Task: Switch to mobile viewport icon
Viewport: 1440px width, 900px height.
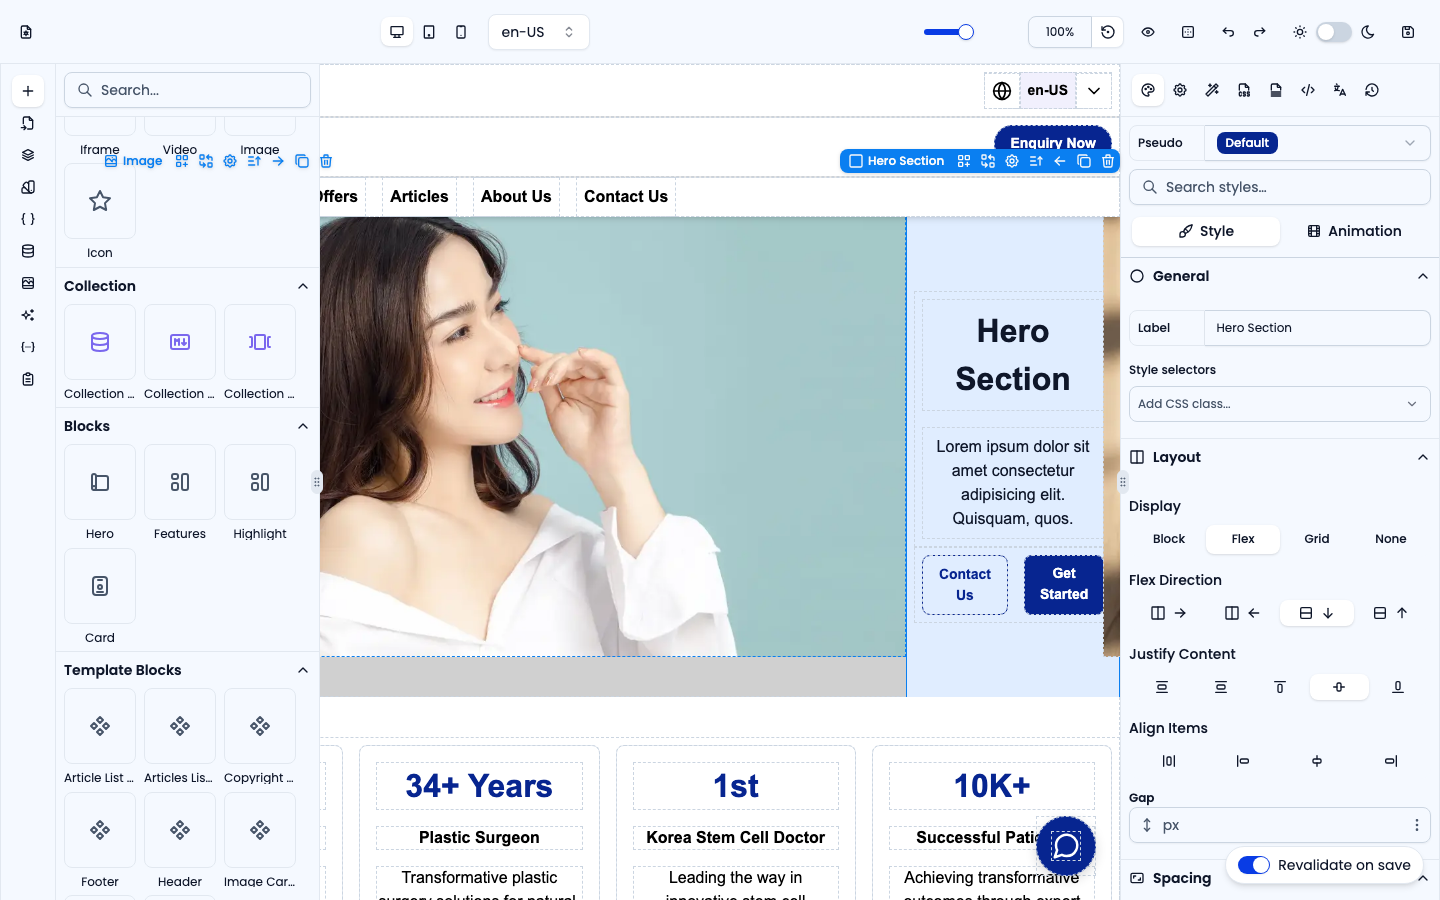Action: tap(461, 32)
